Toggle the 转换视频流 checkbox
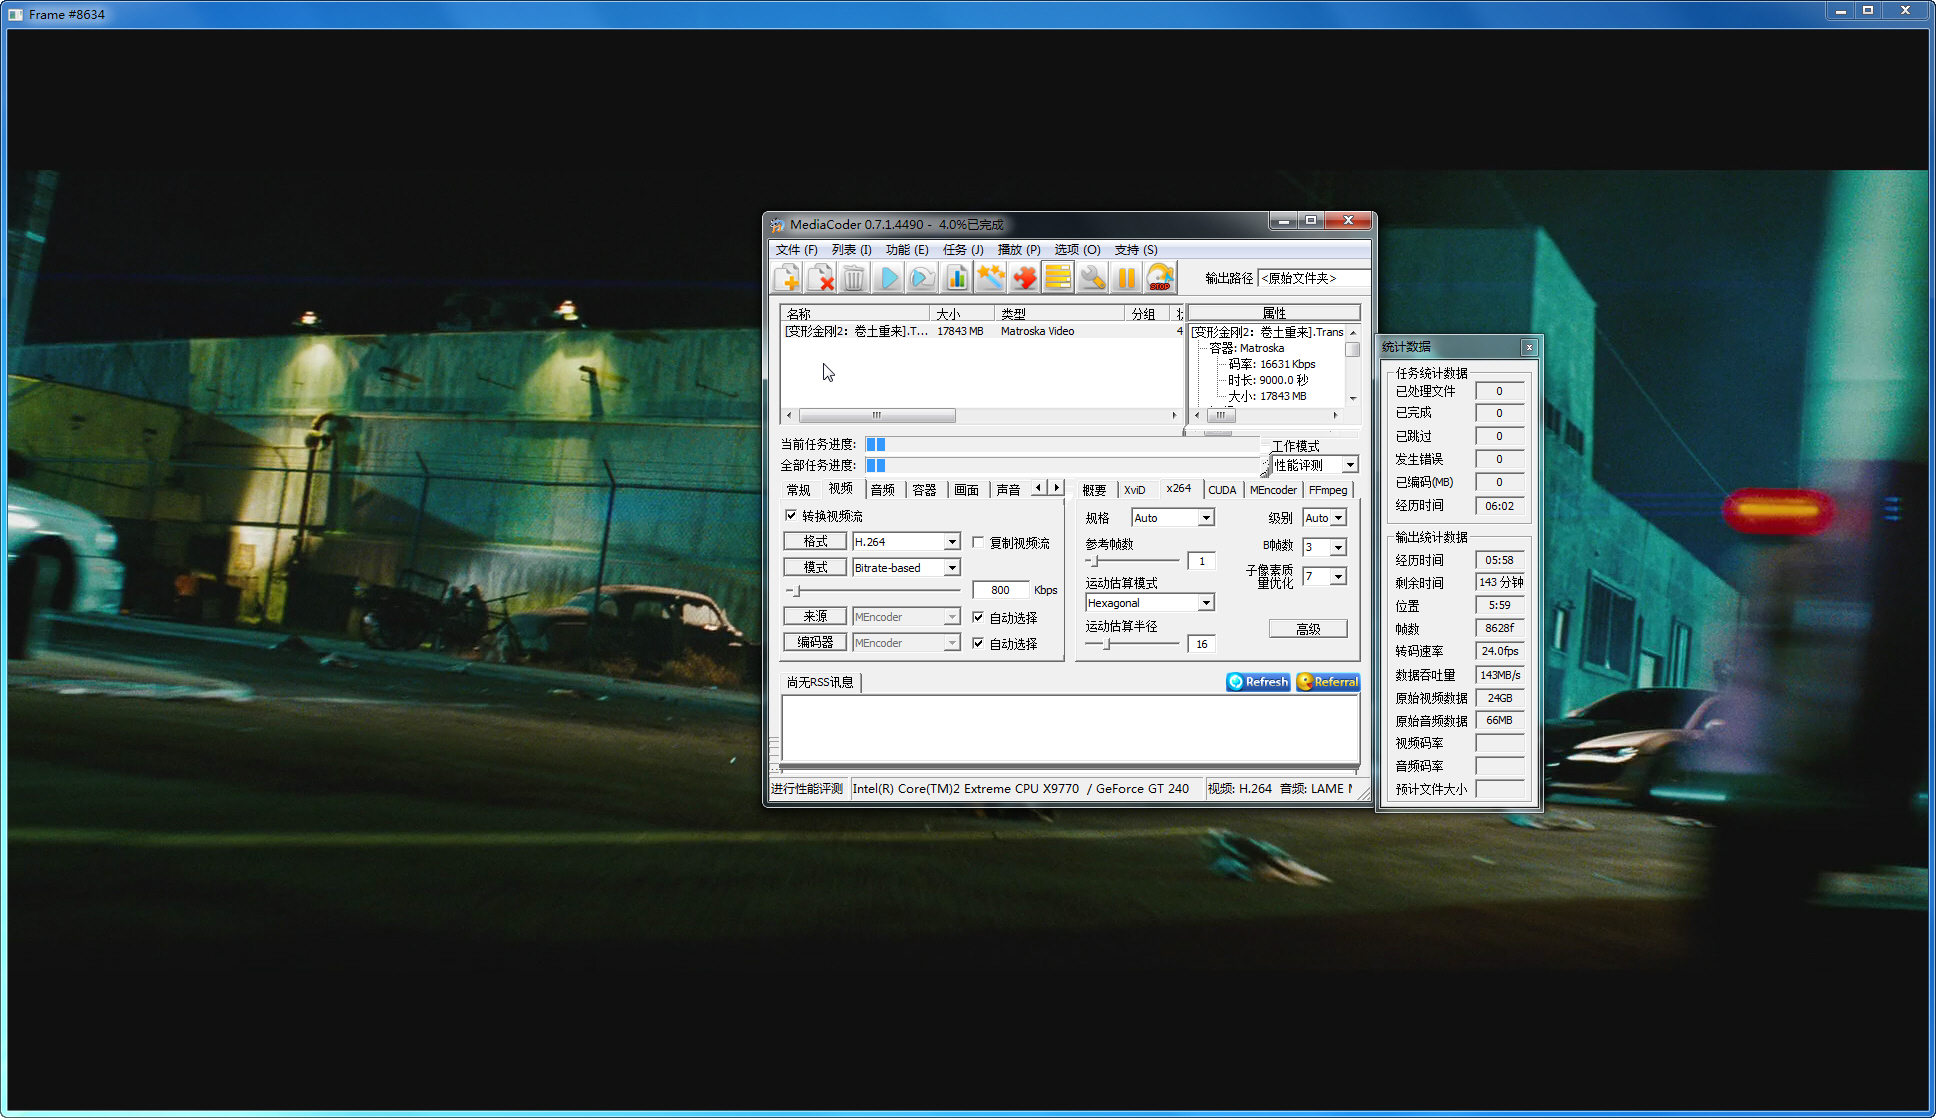1936x1118 pixels. click(791, 516)
